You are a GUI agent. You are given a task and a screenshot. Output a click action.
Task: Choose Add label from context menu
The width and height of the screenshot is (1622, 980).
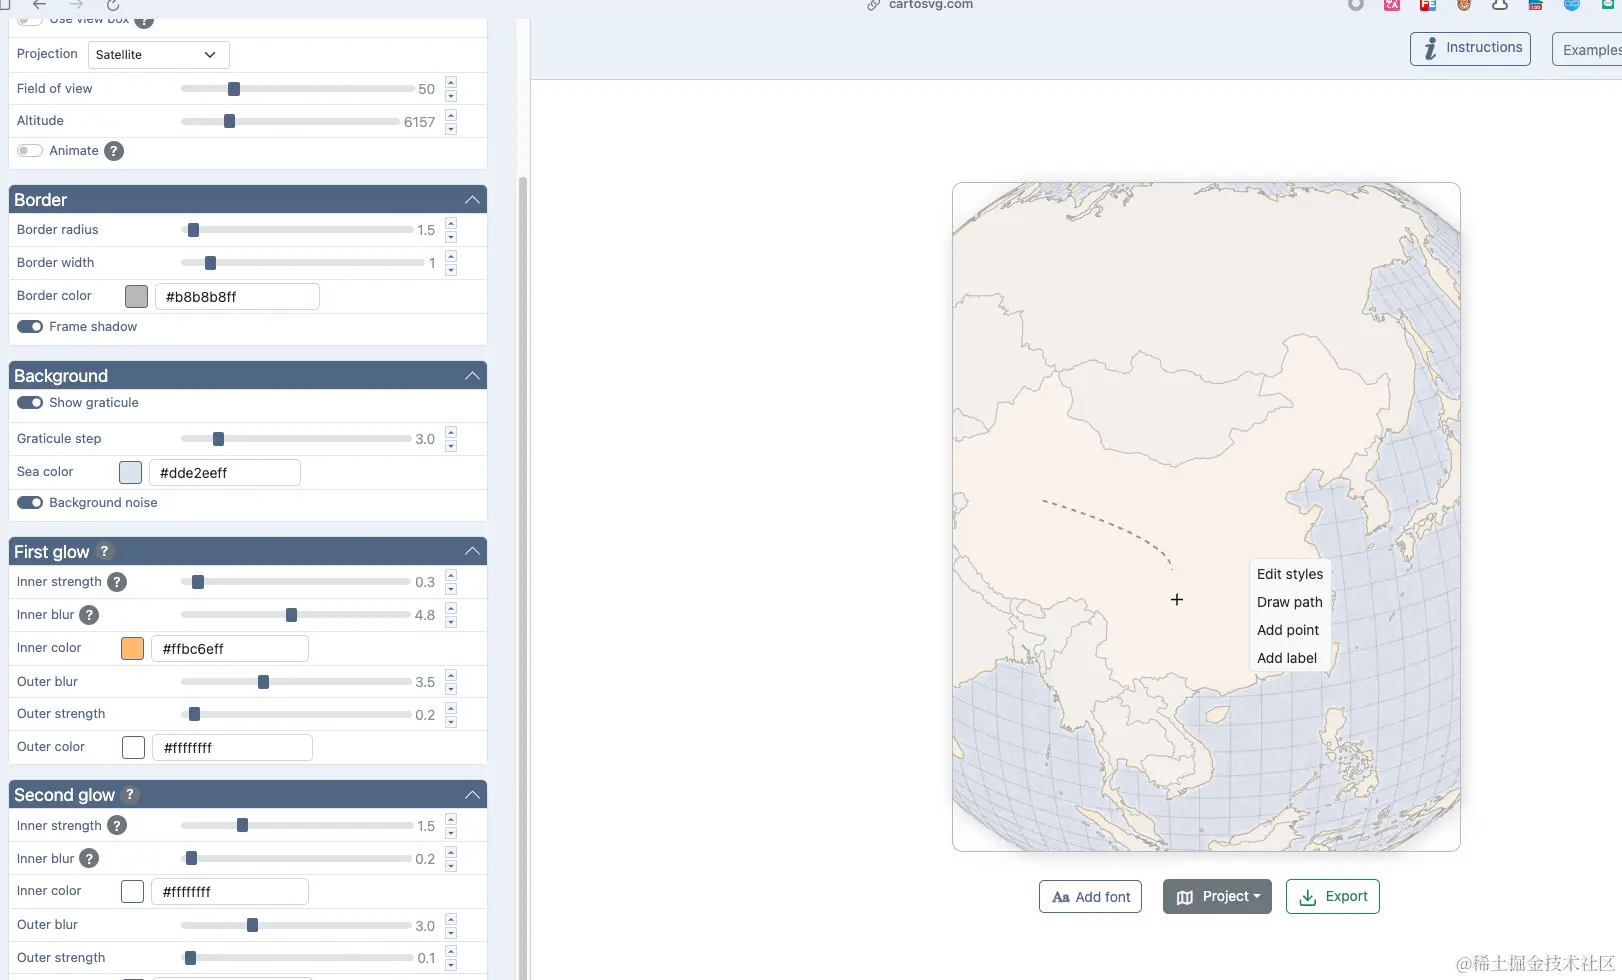(x=1287, y=658)
